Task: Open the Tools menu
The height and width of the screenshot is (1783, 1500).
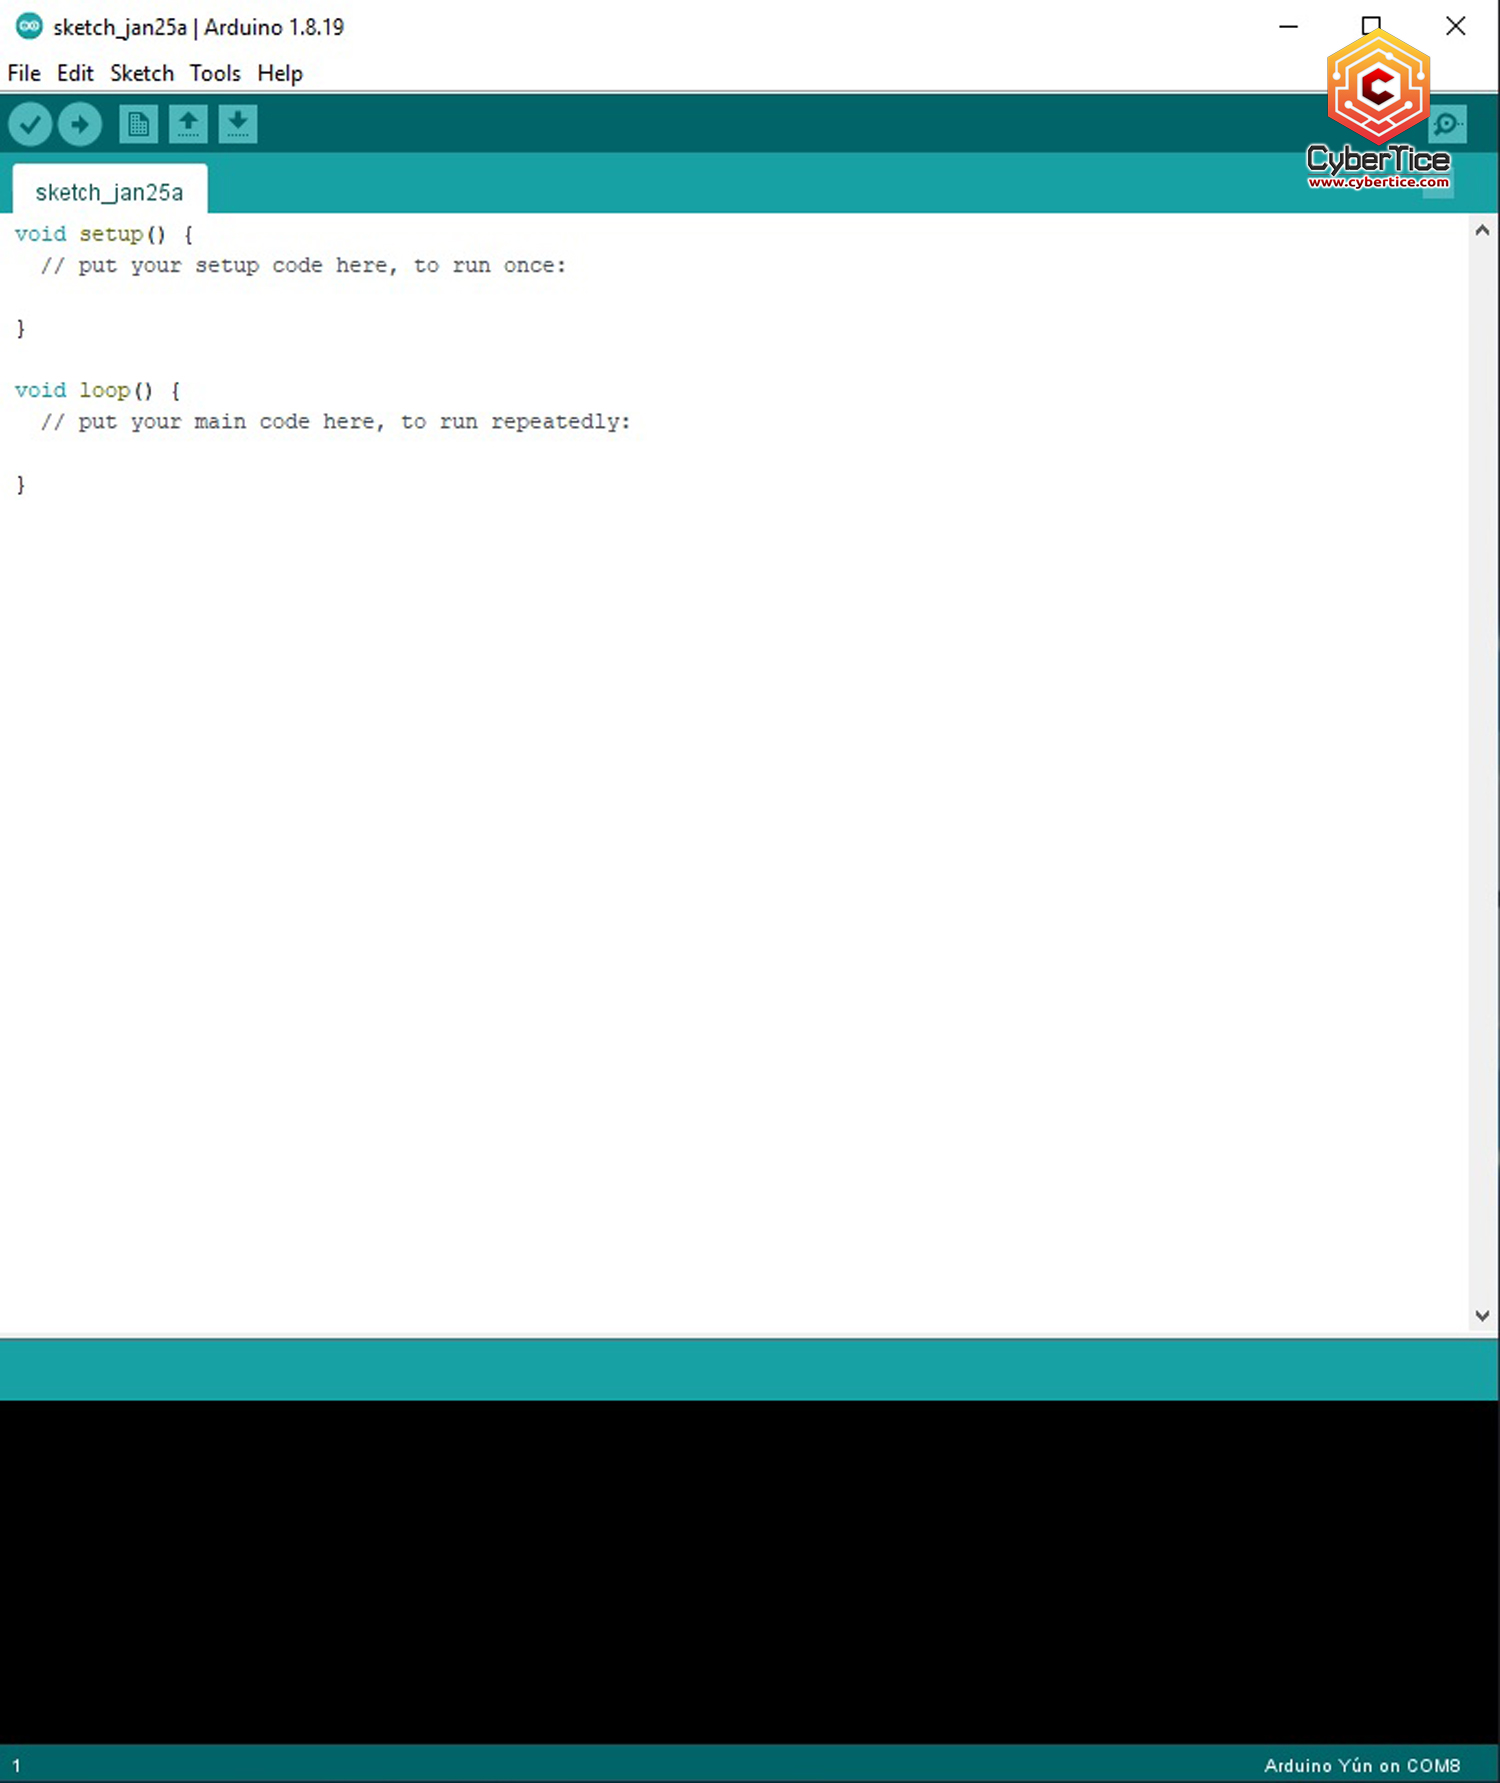Action: [215, 73]
